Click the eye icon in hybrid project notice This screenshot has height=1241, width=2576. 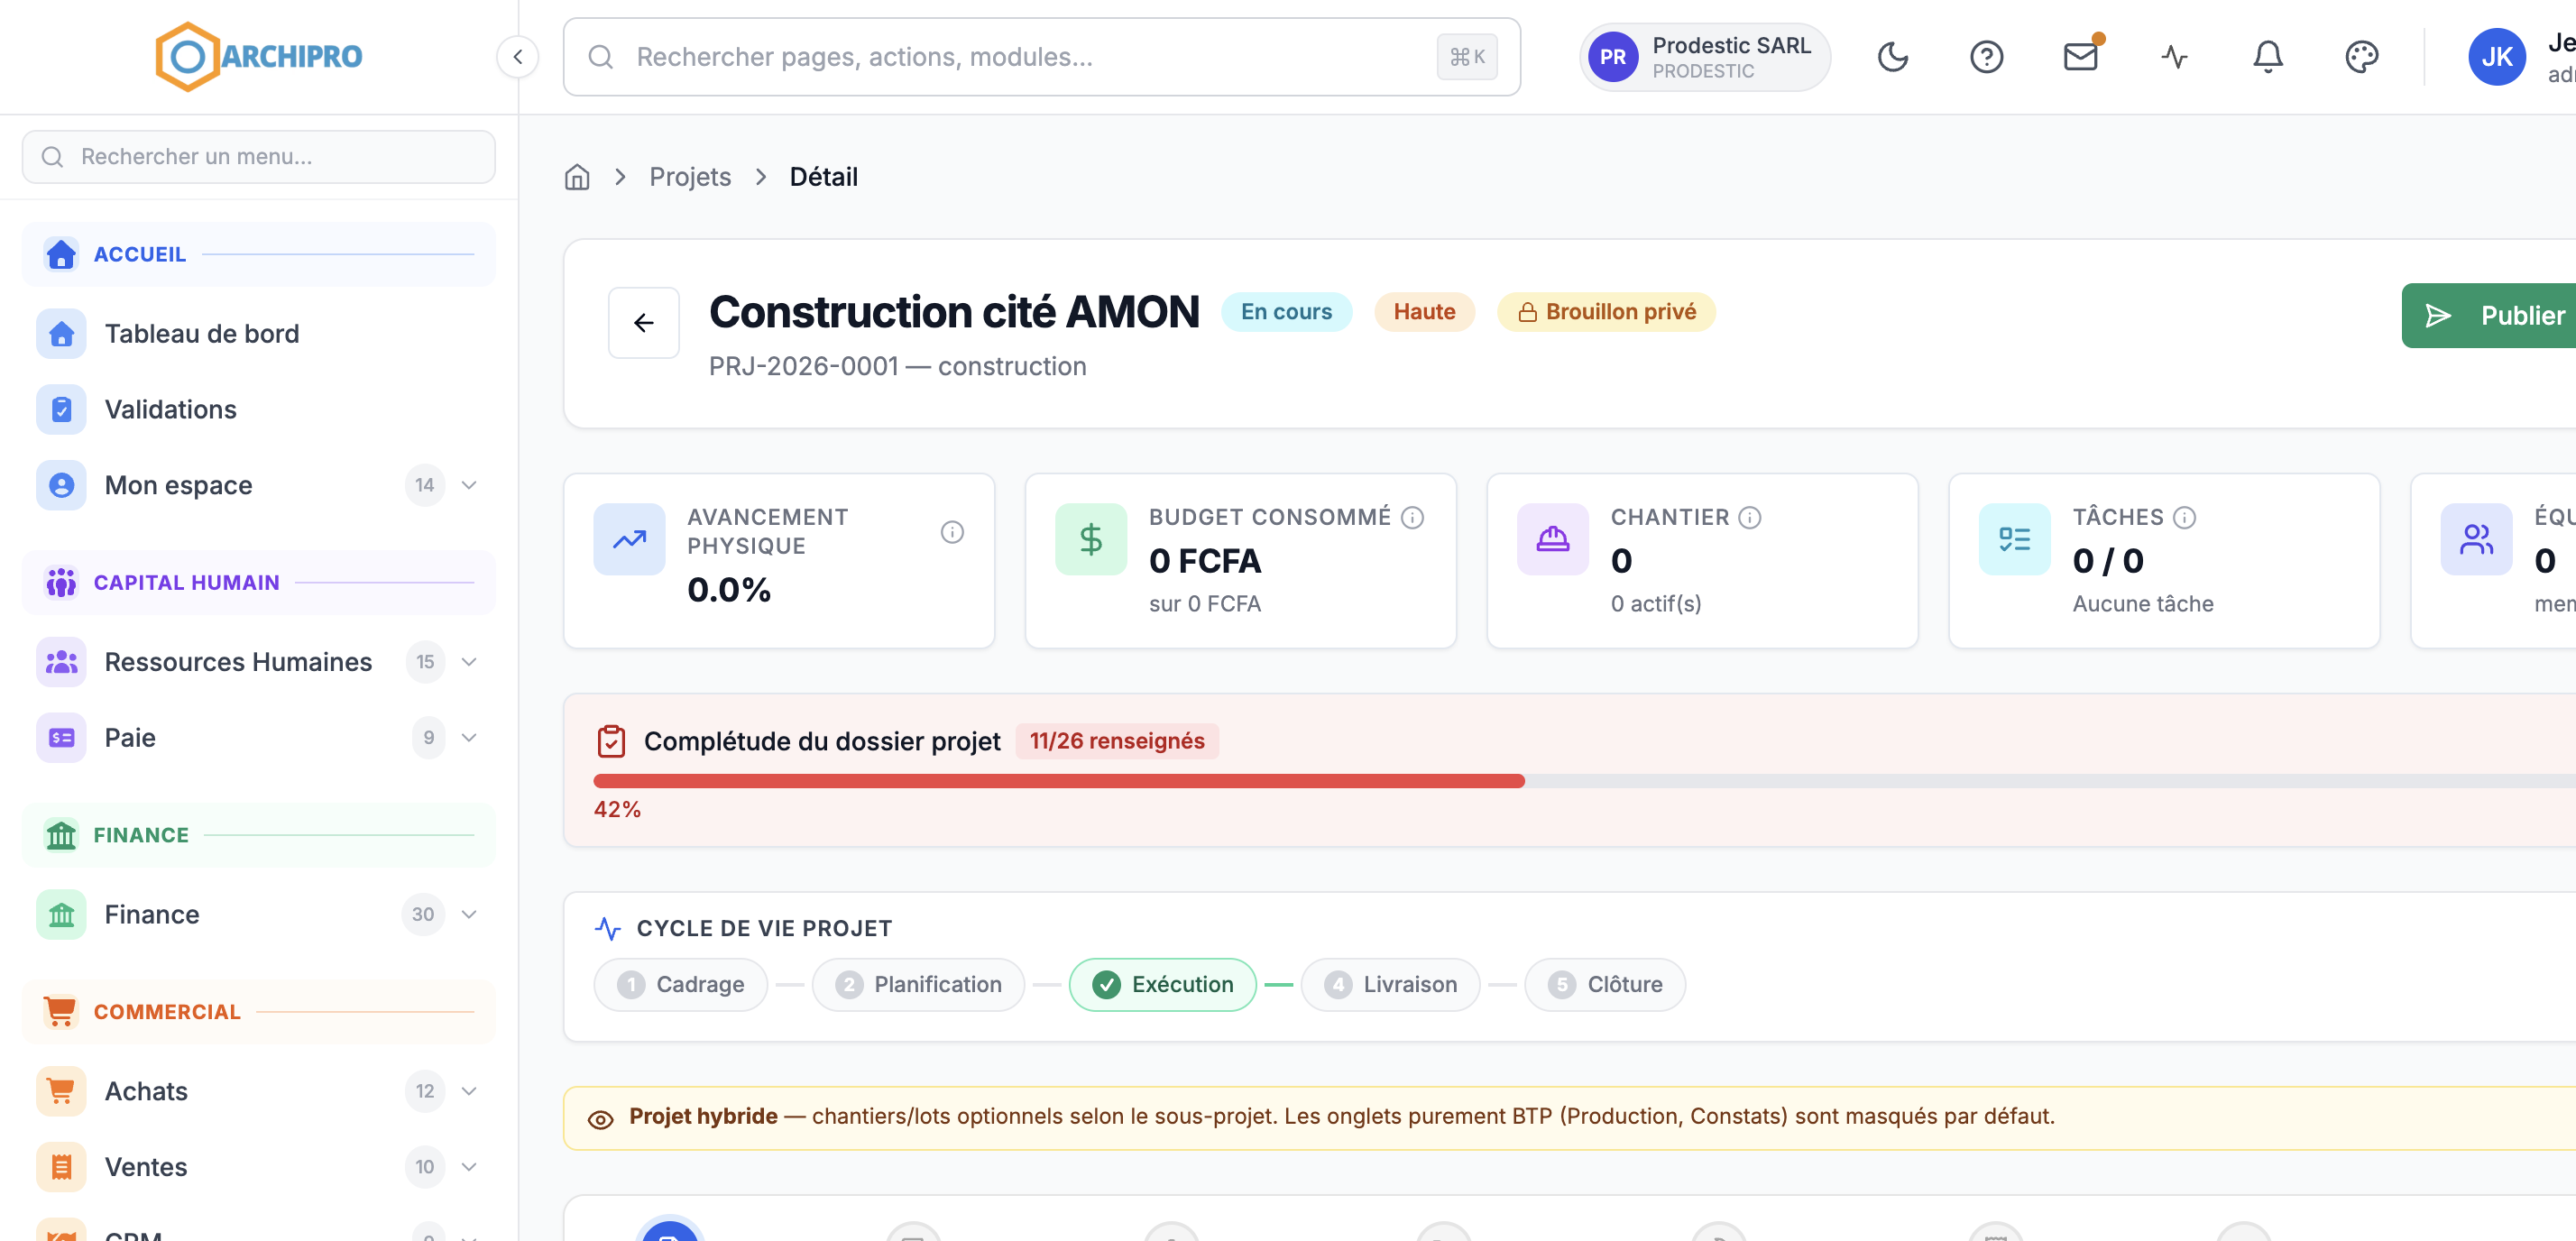click(600, 1119)
